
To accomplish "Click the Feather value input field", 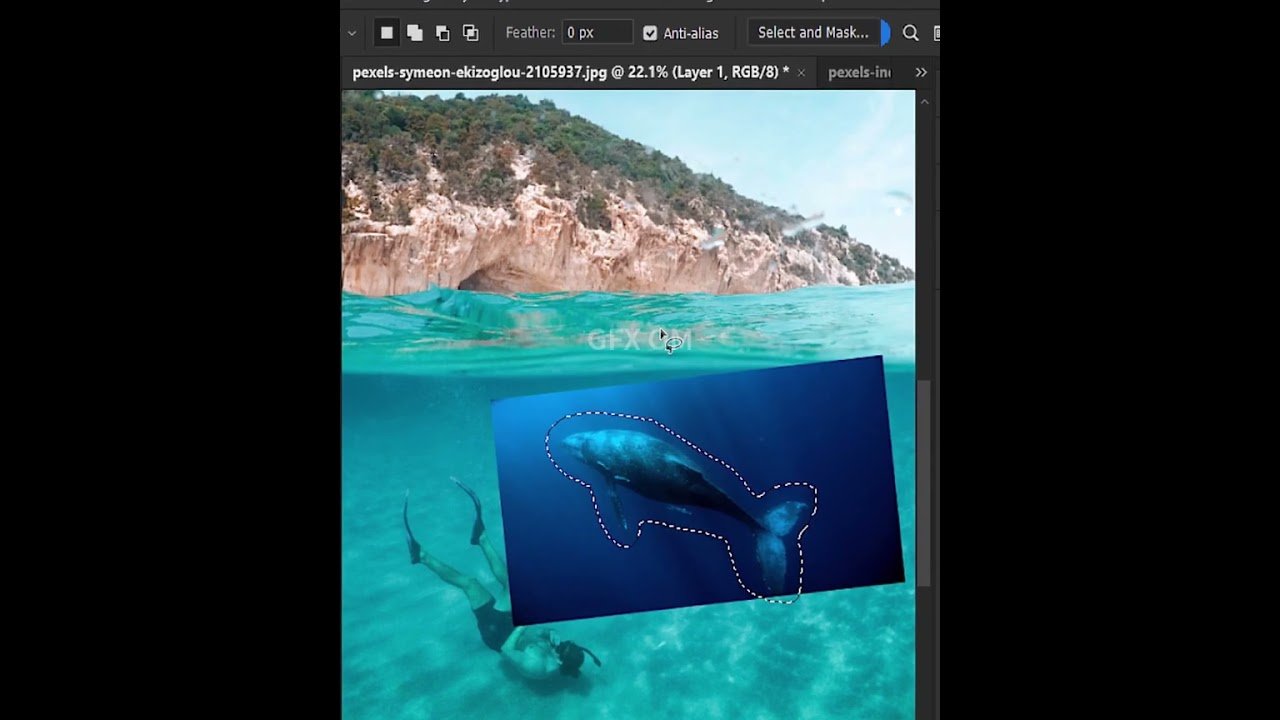I will pyautogui.click(x=597, y=33).
